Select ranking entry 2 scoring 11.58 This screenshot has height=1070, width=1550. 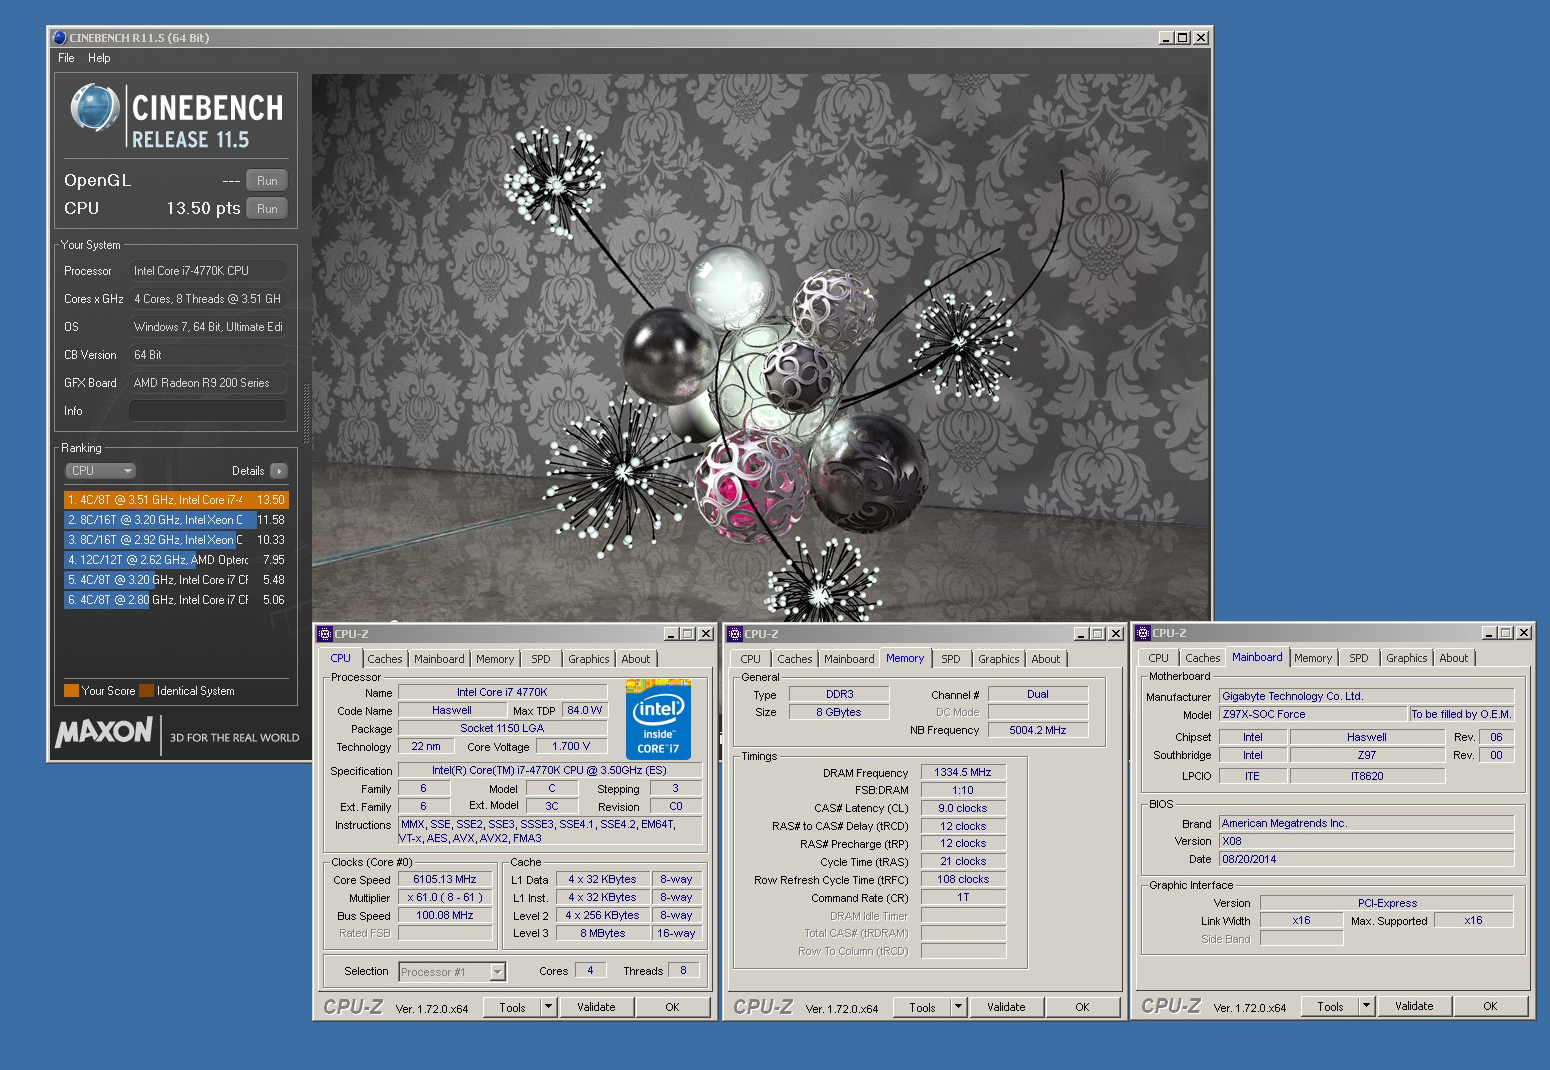176,520
